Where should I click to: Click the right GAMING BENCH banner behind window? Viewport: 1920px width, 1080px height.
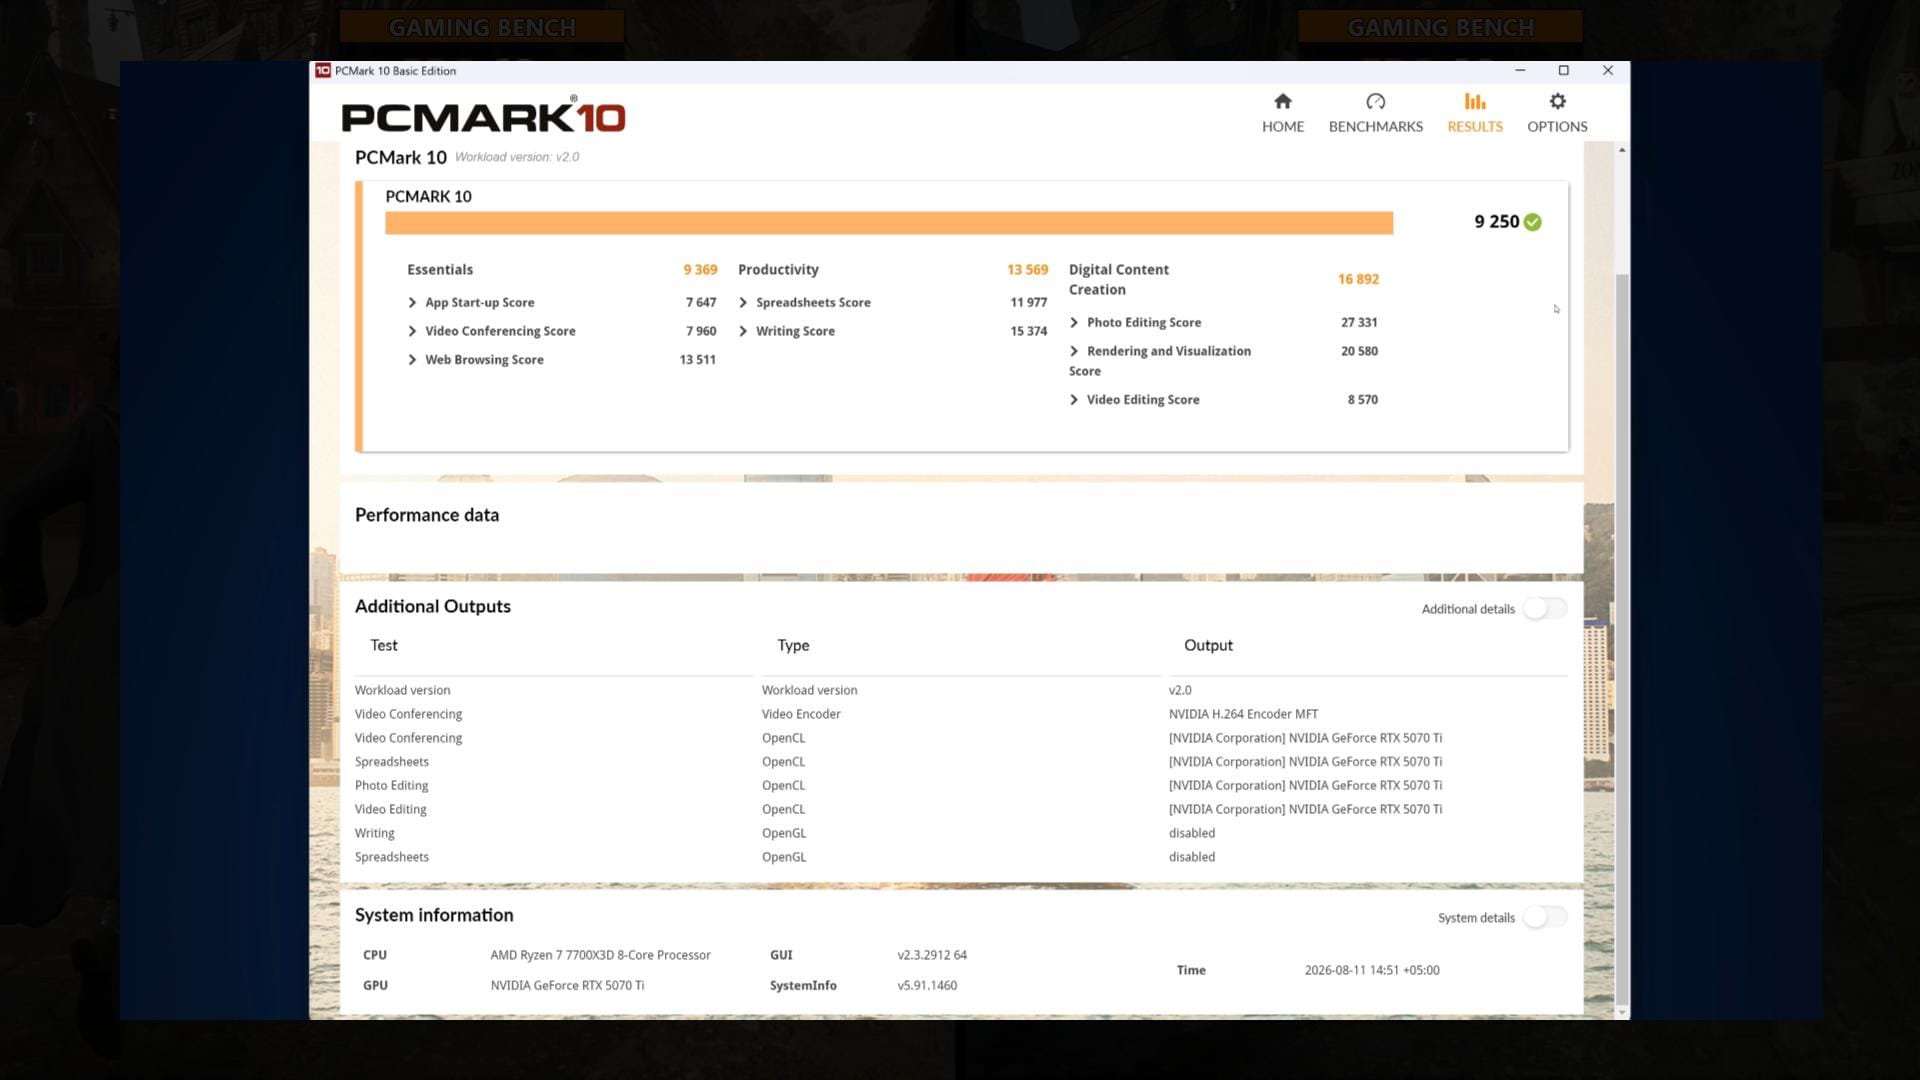(x=1440, y=27)
